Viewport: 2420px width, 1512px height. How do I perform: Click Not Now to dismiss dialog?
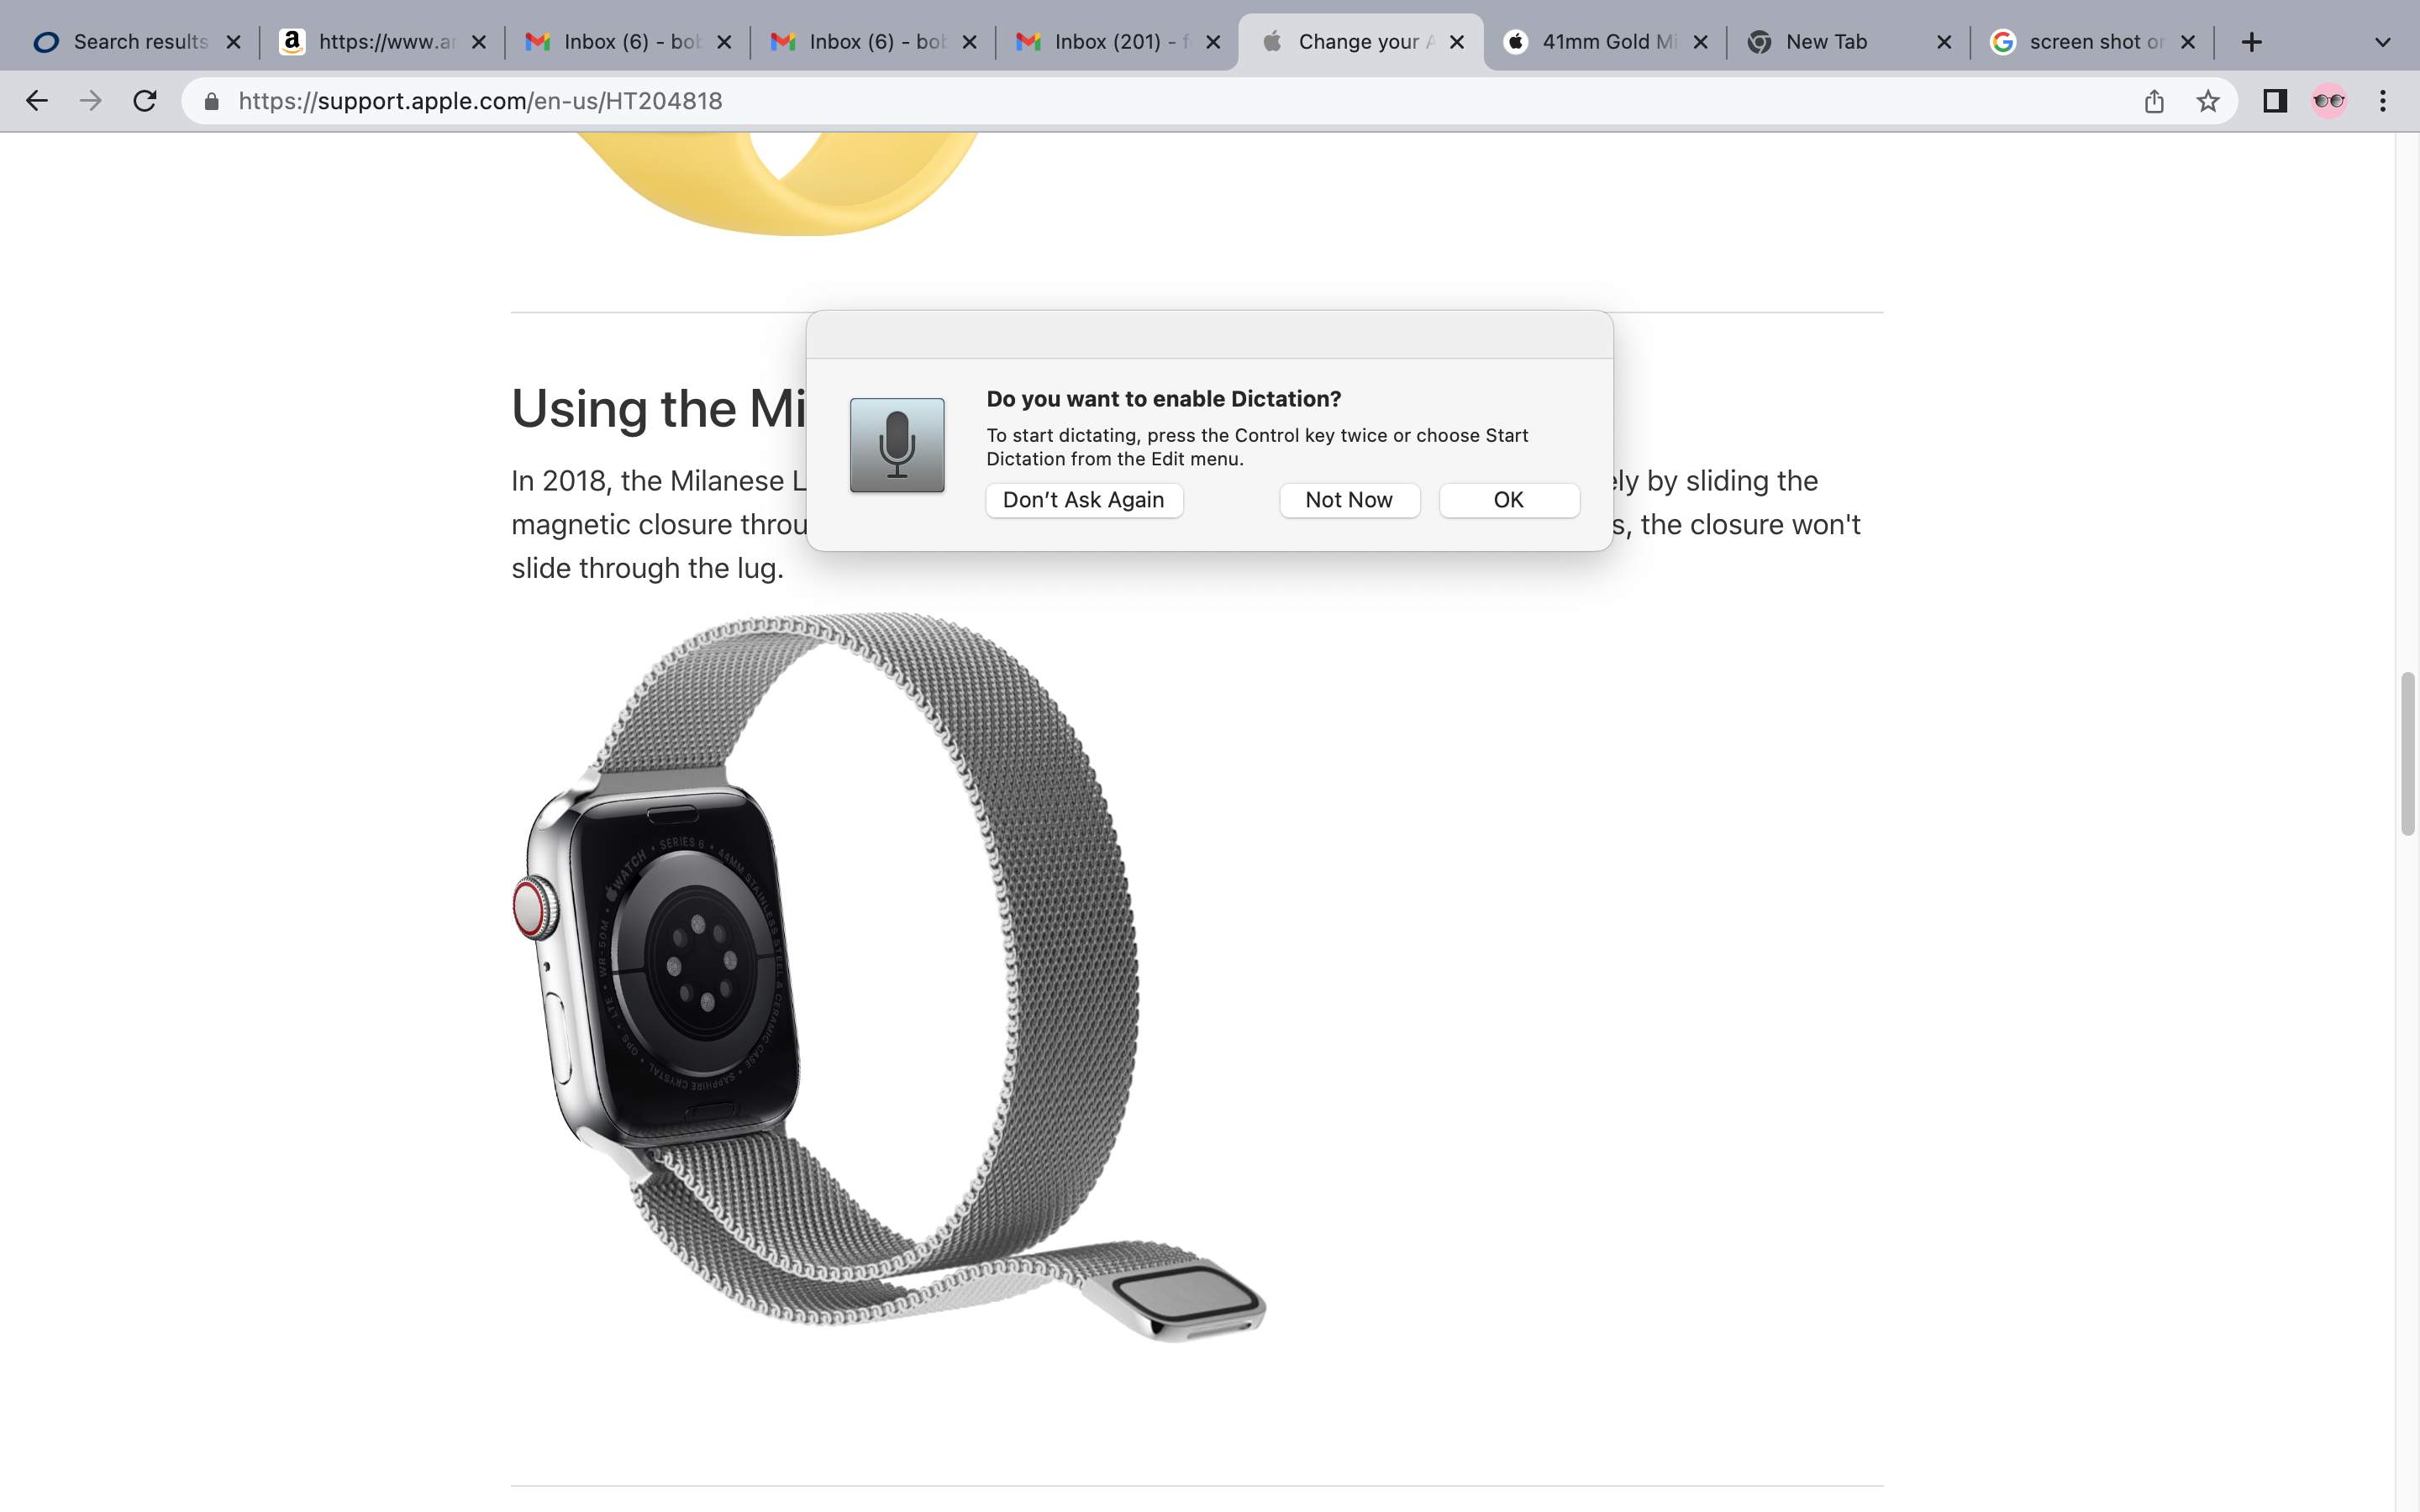click(1349, 500)
